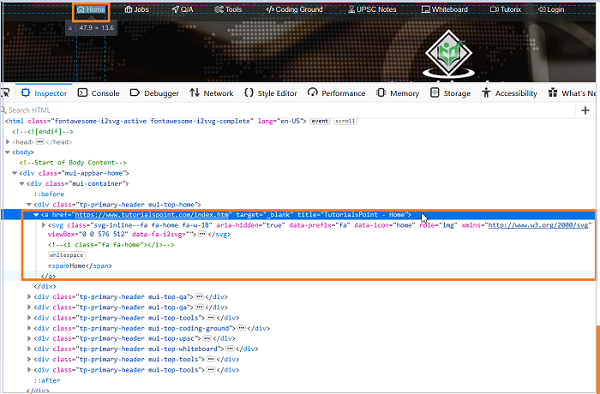600x394 pixels.
Task: Open the Memory tool
Action: pos(398,93)
